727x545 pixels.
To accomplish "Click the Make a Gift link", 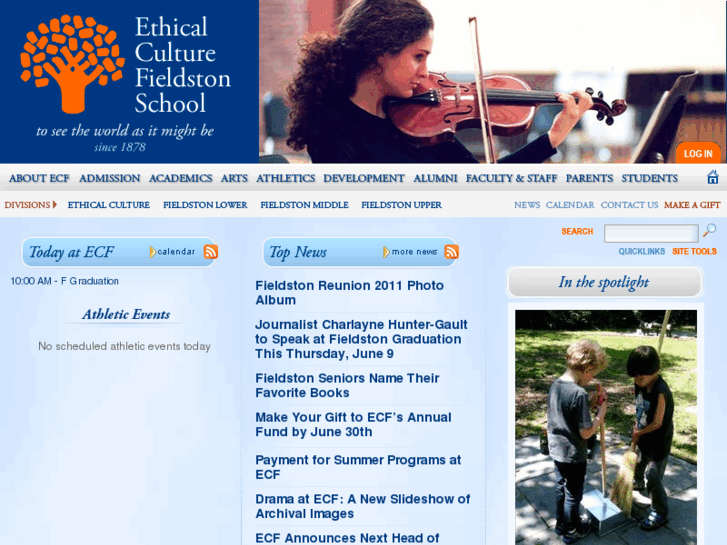I will click(692, 205).
